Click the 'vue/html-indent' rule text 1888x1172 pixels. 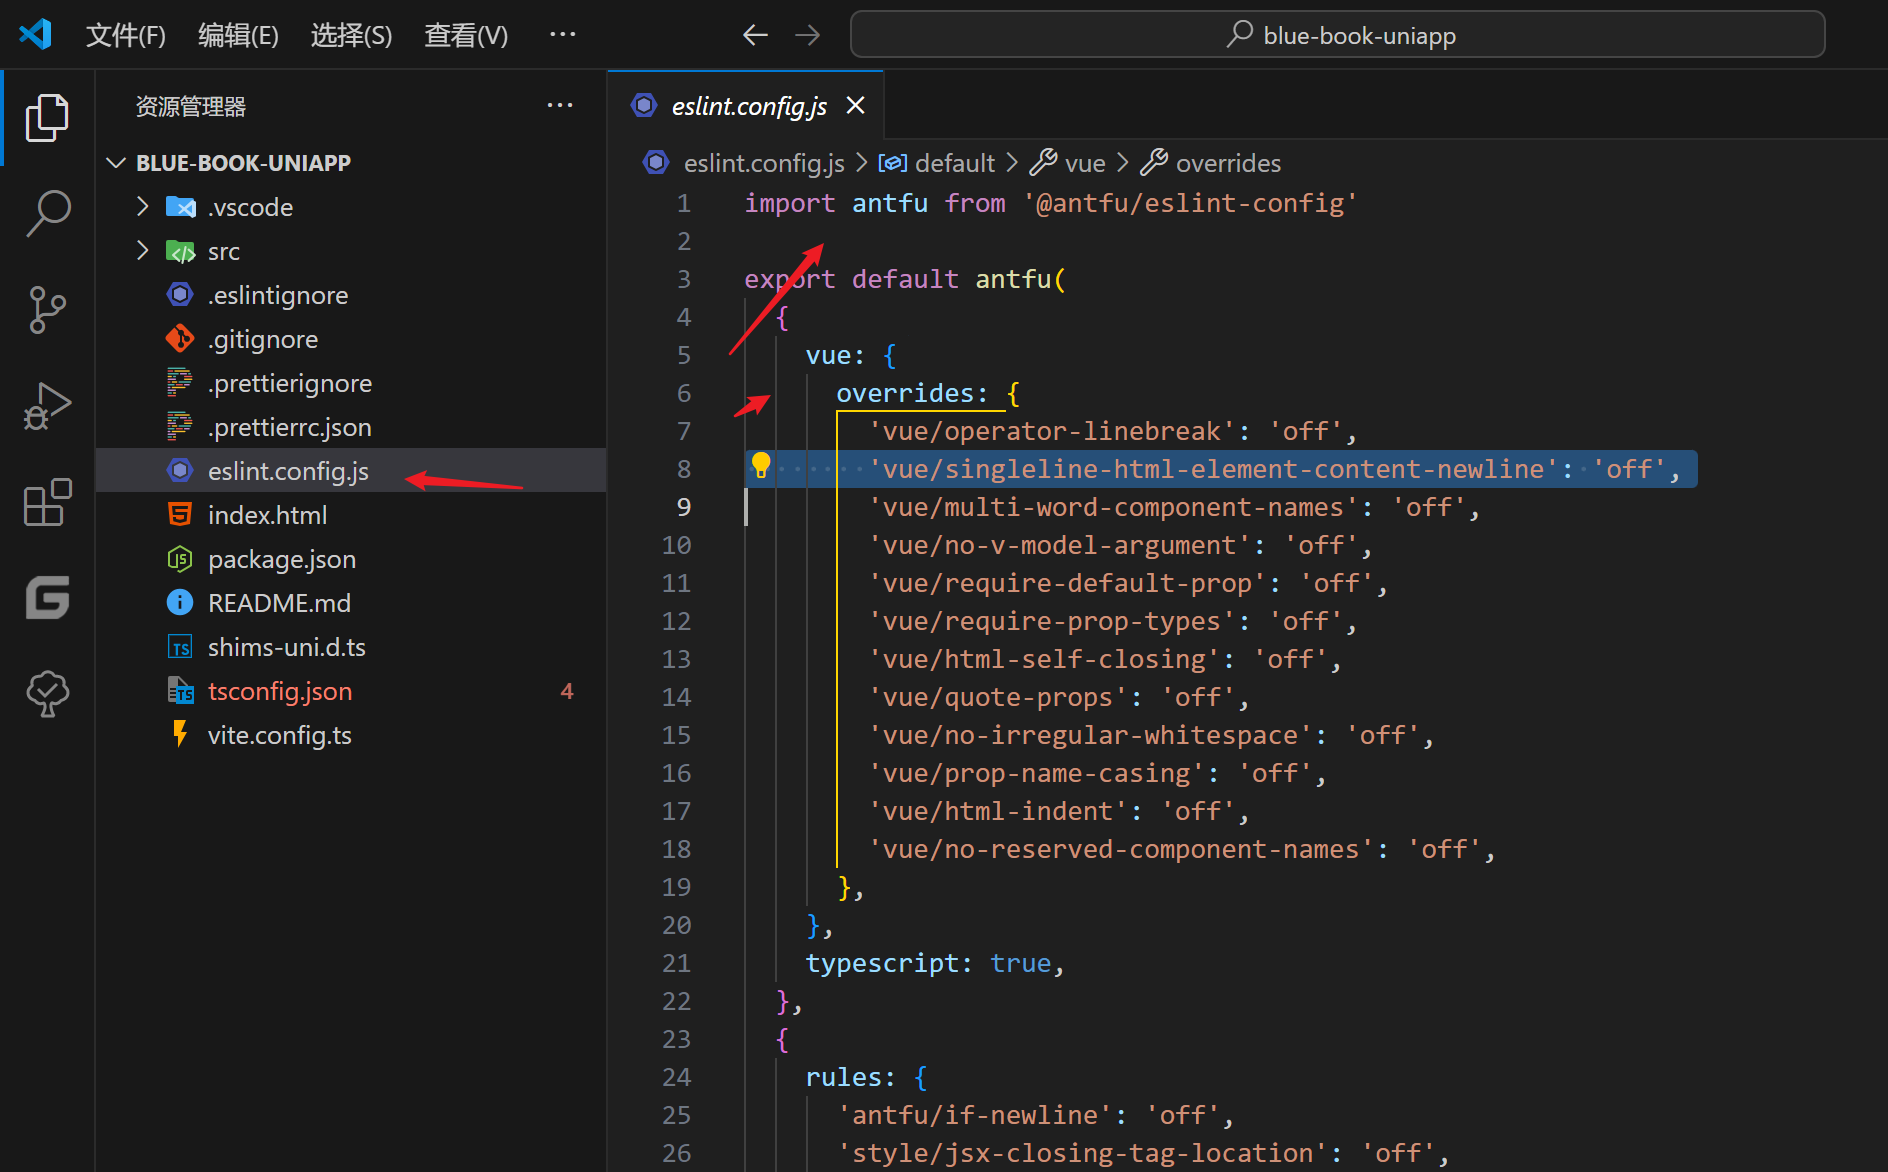coord(997,811)
